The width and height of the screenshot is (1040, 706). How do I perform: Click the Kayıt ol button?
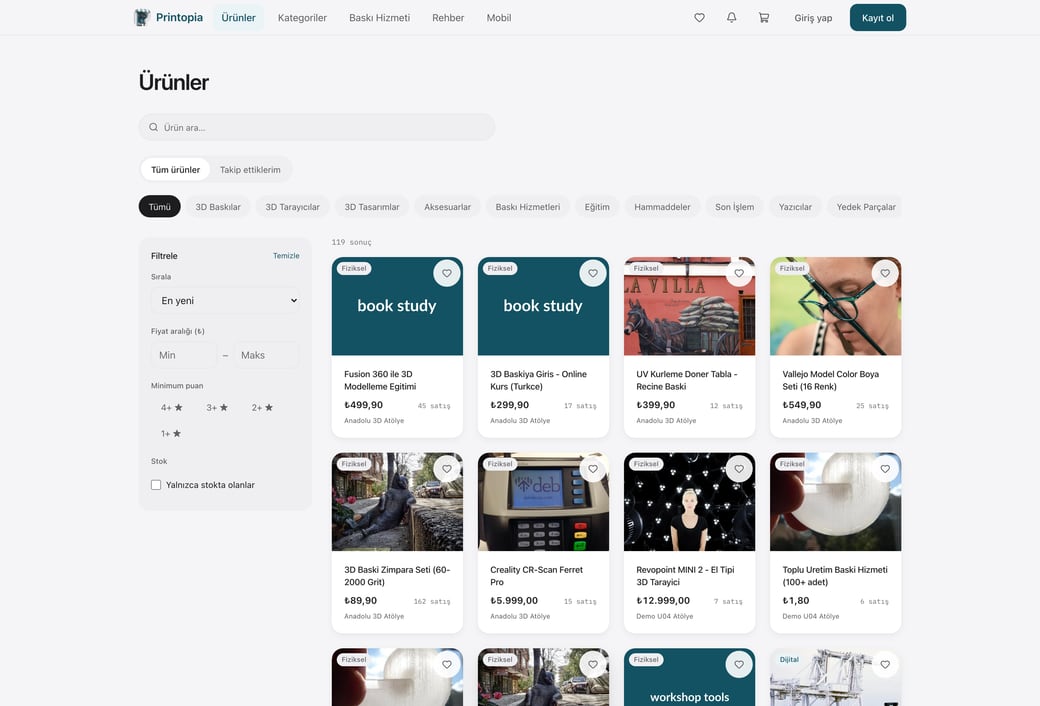[878, 18]
